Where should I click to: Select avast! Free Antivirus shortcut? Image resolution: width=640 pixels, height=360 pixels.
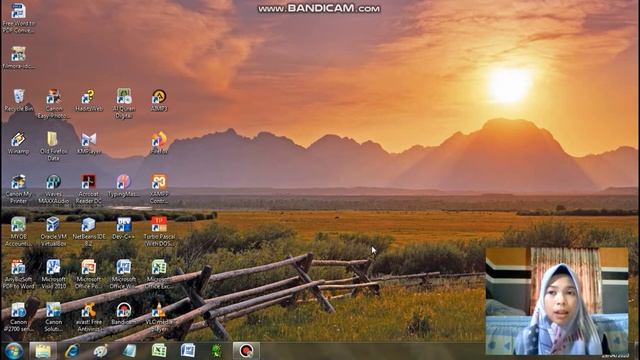click(x=89, y=317)
